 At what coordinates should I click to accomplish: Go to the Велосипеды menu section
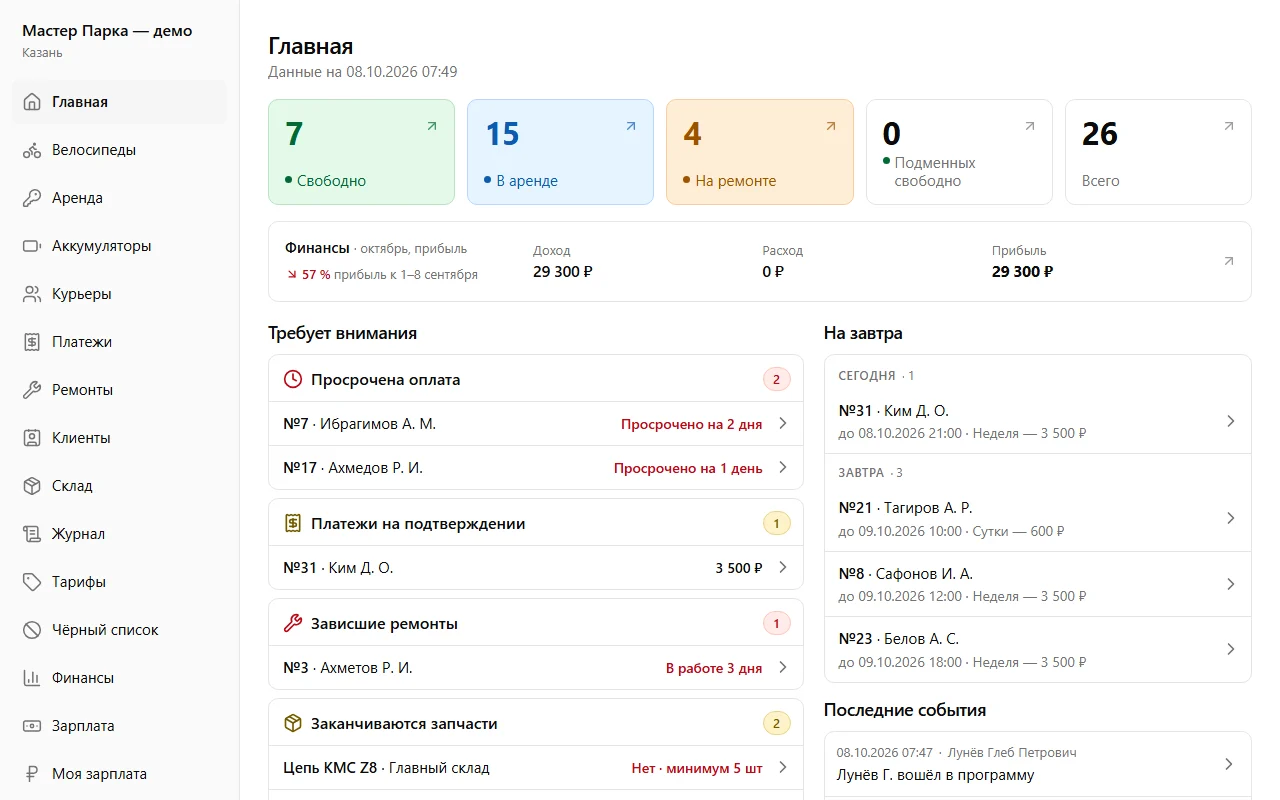(x=120, y=150)
